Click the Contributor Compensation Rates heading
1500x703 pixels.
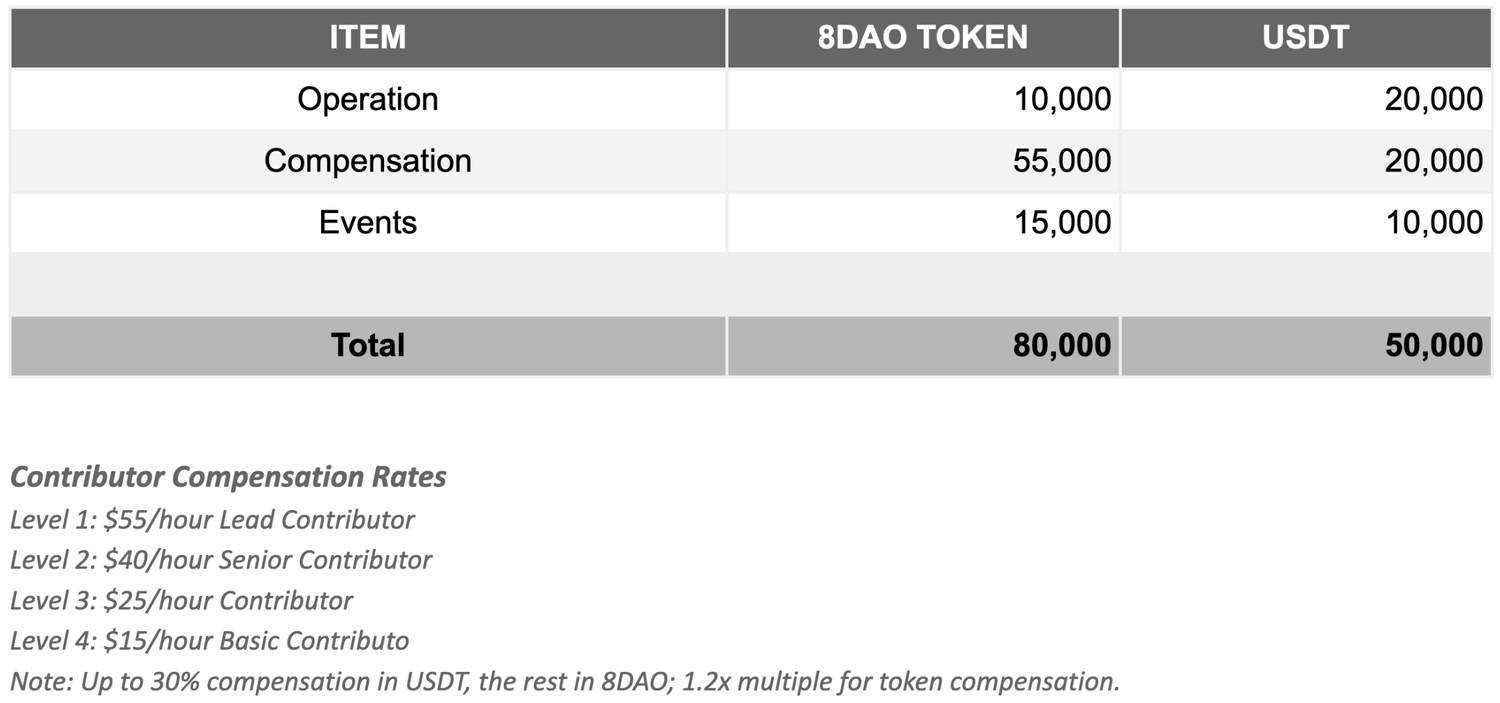(228, 477)
